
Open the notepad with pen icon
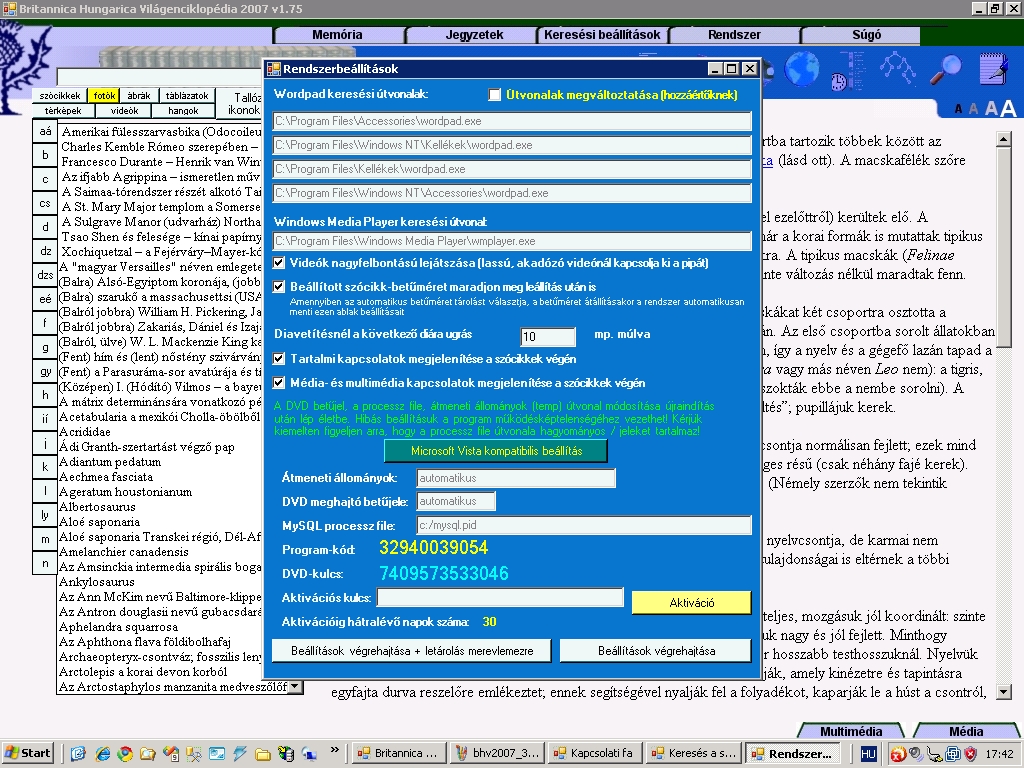tap(994, 69)
